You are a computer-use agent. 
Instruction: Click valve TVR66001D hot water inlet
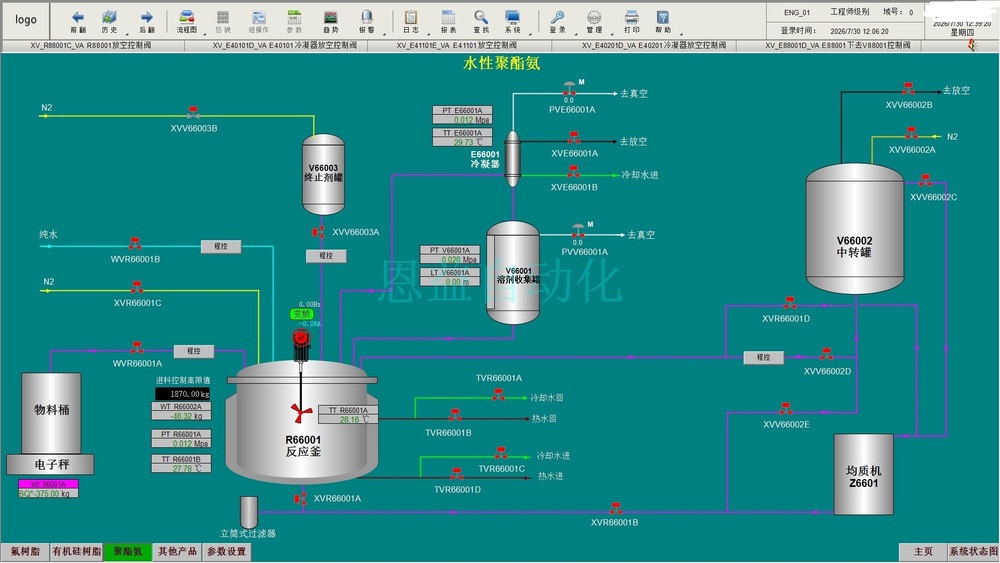tap(457, 474)
